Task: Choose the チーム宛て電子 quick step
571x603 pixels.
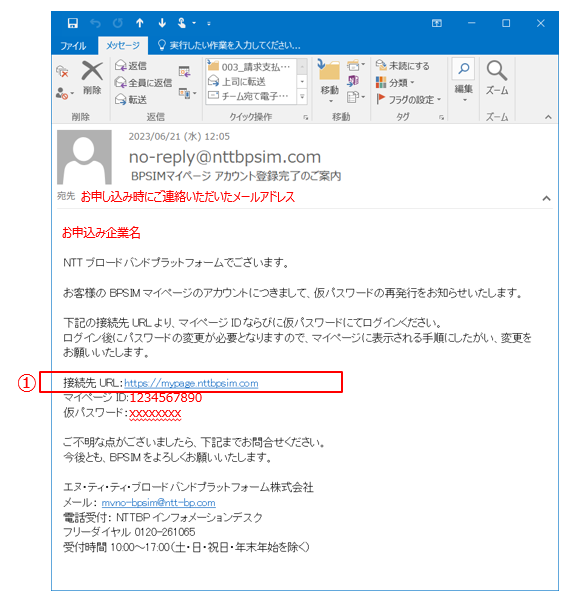Action: point(248,96)
